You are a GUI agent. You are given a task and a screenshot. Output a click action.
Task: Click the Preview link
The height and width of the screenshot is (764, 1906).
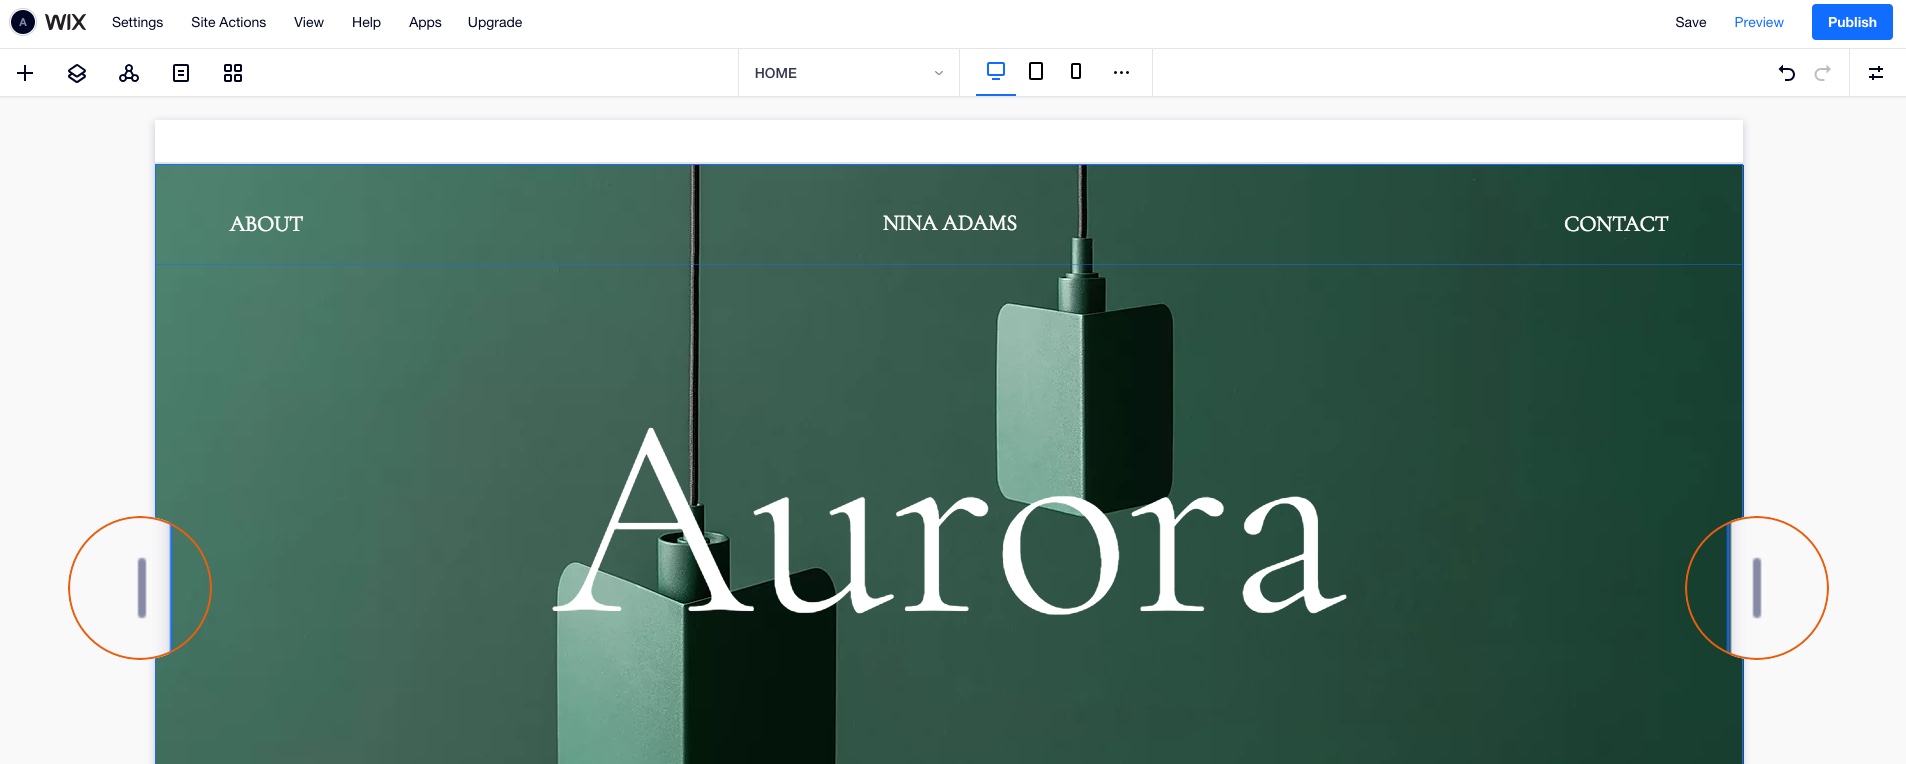tap(1758, 22)
